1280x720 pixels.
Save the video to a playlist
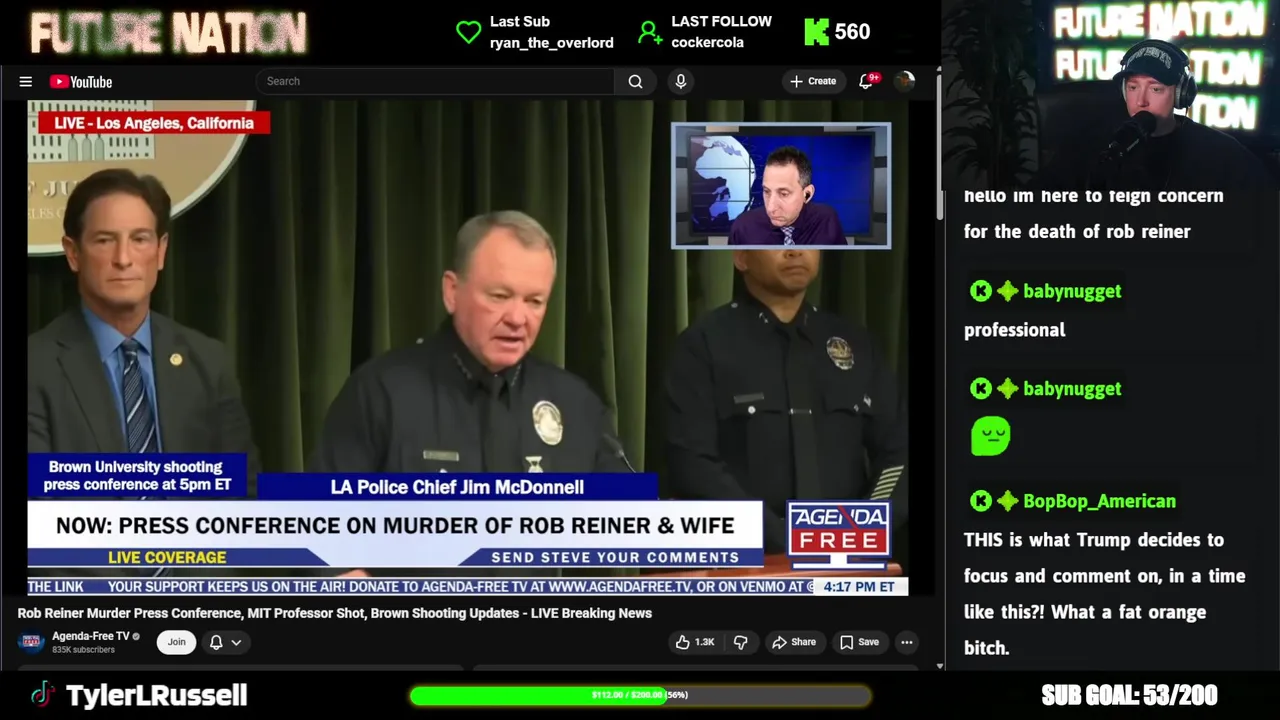coord(859,642)
